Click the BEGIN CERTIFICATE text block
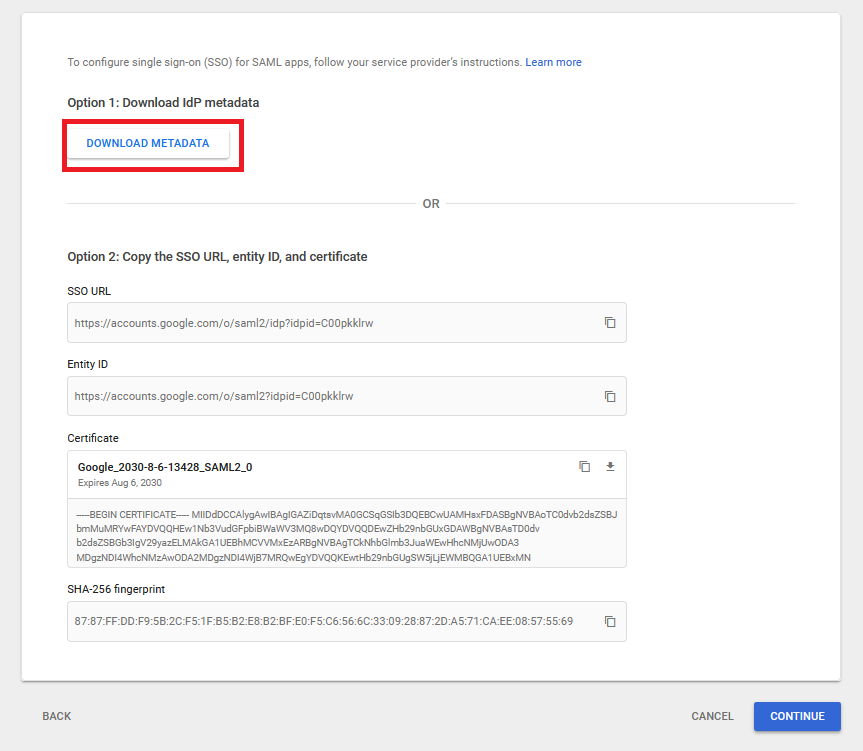 (346, 535)
